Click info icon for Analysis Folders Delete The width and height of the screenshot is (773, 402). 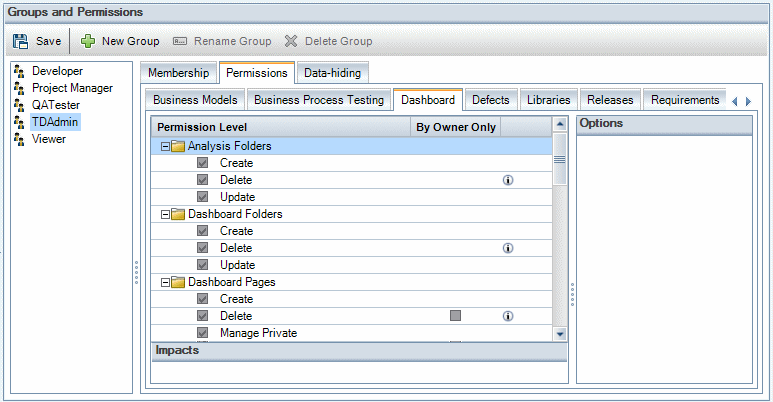(507, 180)
